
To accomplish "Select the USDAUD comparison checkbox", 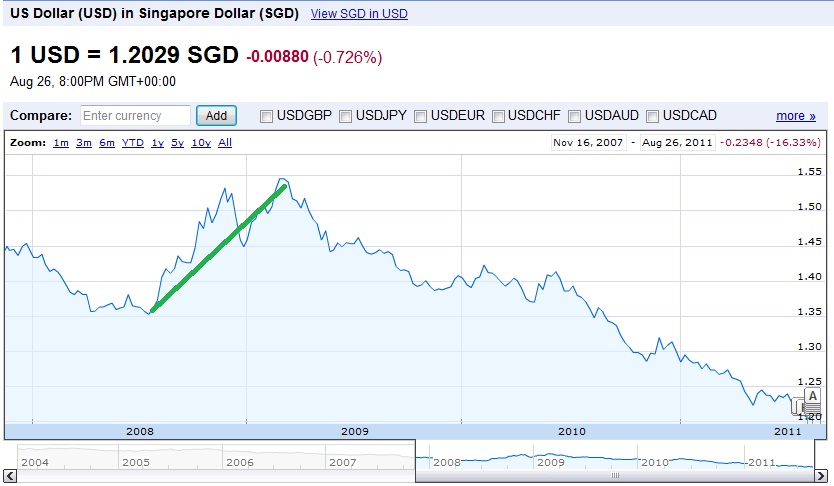I will click(575, 116).
